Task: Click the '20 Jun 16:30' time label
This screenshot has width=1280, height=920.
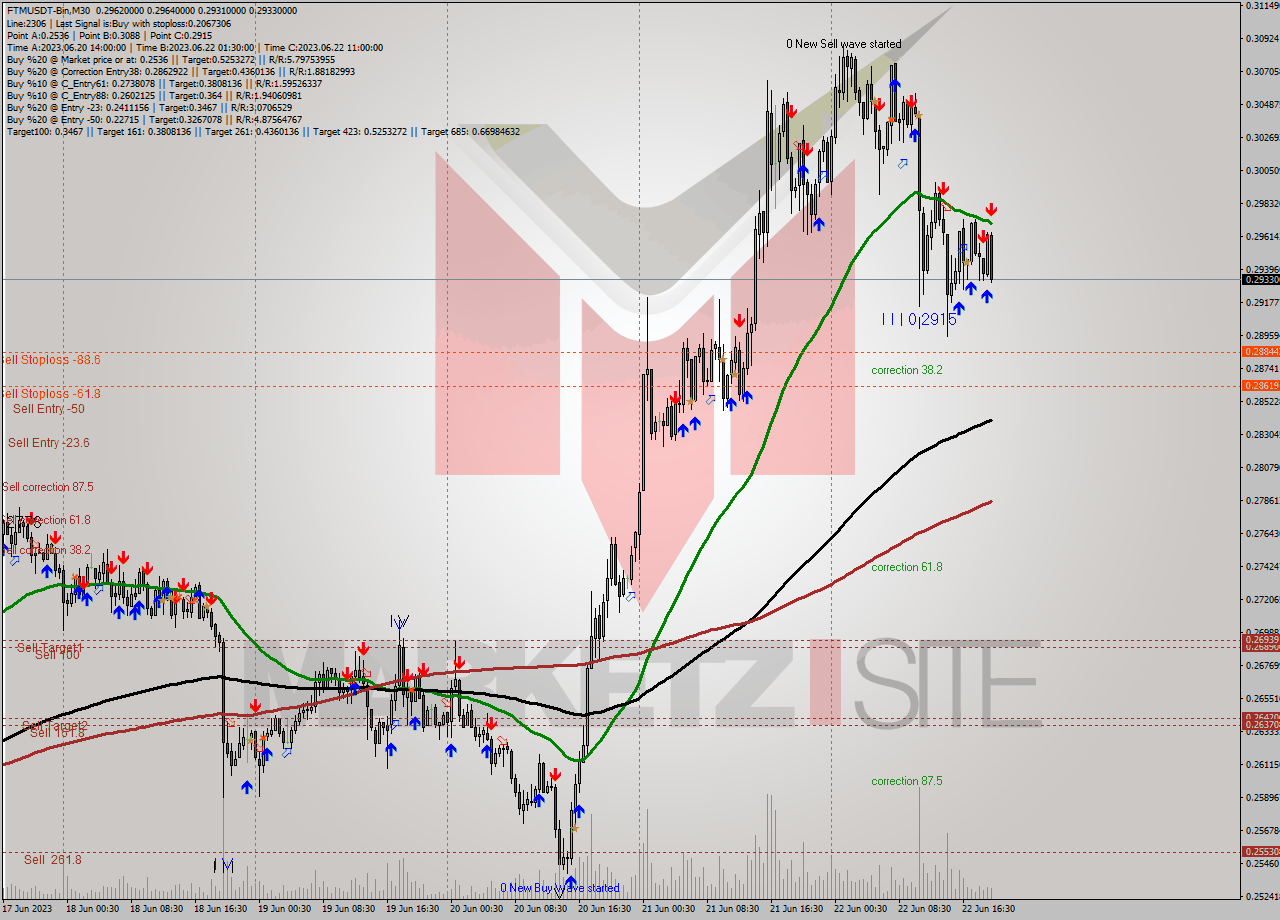Action: pos(606,910)
